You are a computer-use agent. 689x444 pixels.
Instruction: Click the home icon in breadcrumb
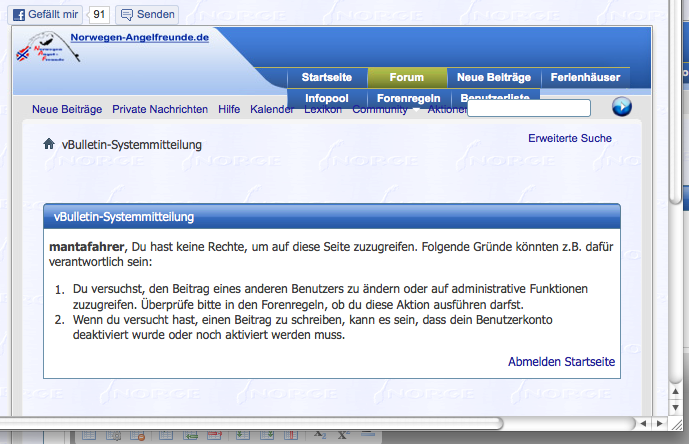pos(48,144)
